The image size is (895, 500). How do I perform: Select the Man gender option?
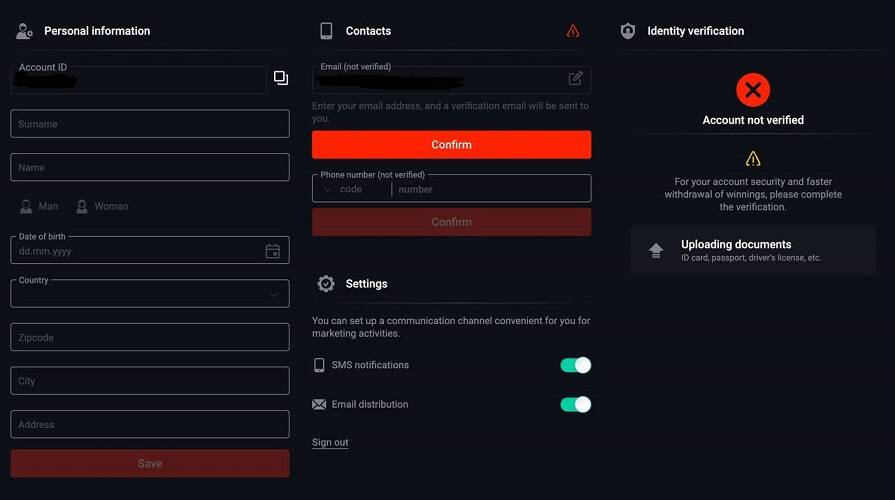[39, 206]
